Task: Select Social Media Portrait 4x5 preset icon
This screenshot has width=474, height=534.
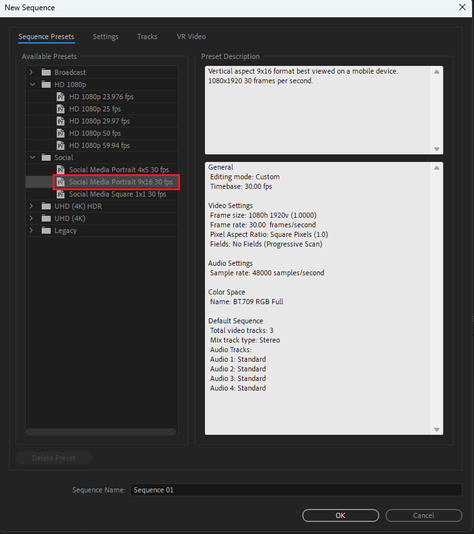Action: coord(61,170)
